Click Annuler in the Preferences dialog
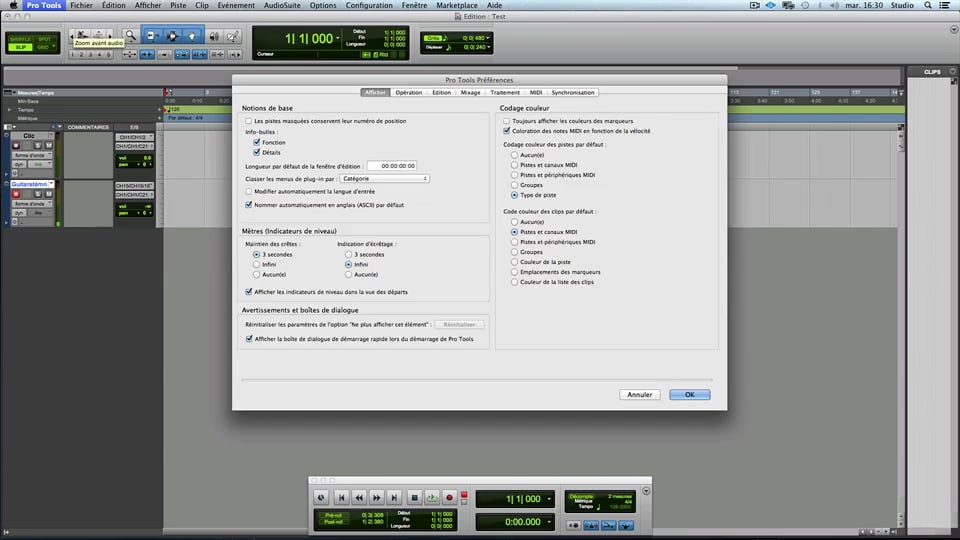Screen dimensions: 960x540 click(639, 395)
